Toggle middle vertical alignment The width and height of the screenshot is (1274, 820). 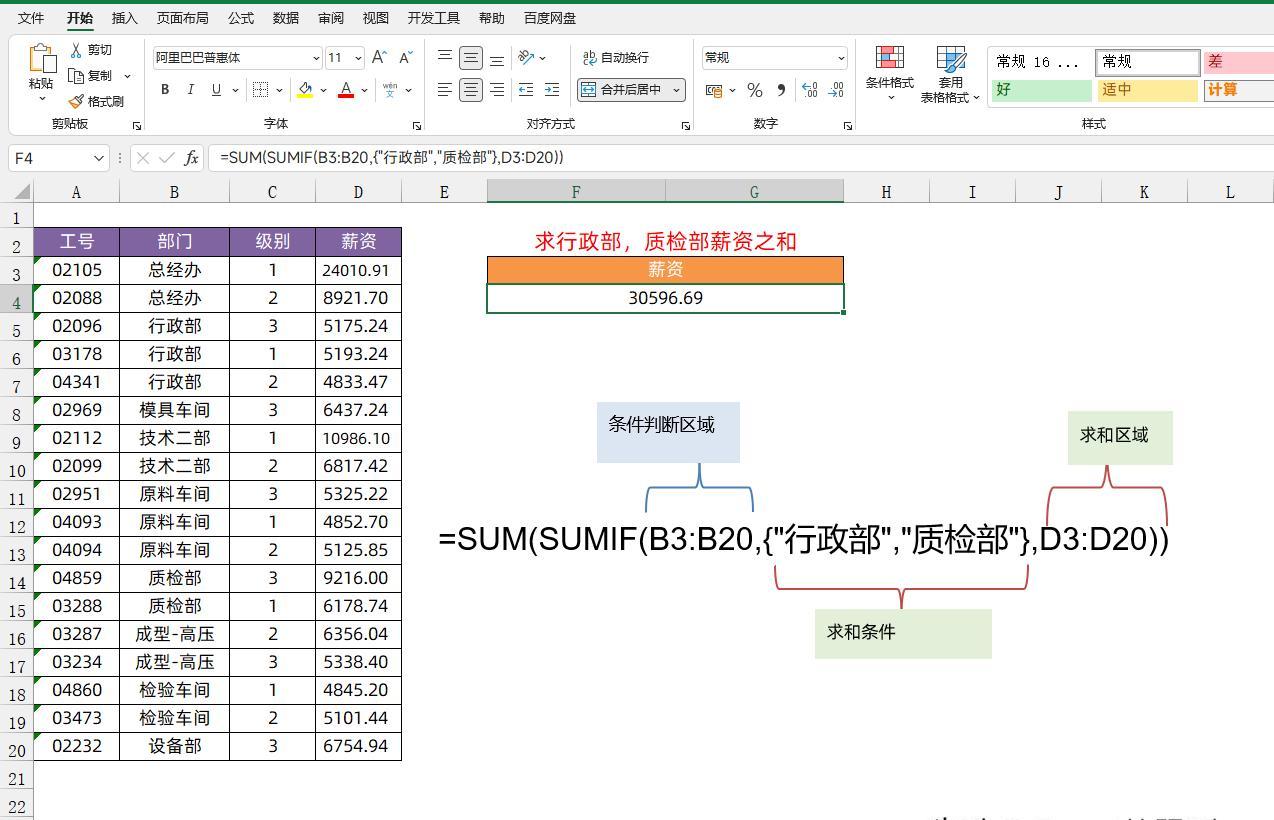click(471, 58)
